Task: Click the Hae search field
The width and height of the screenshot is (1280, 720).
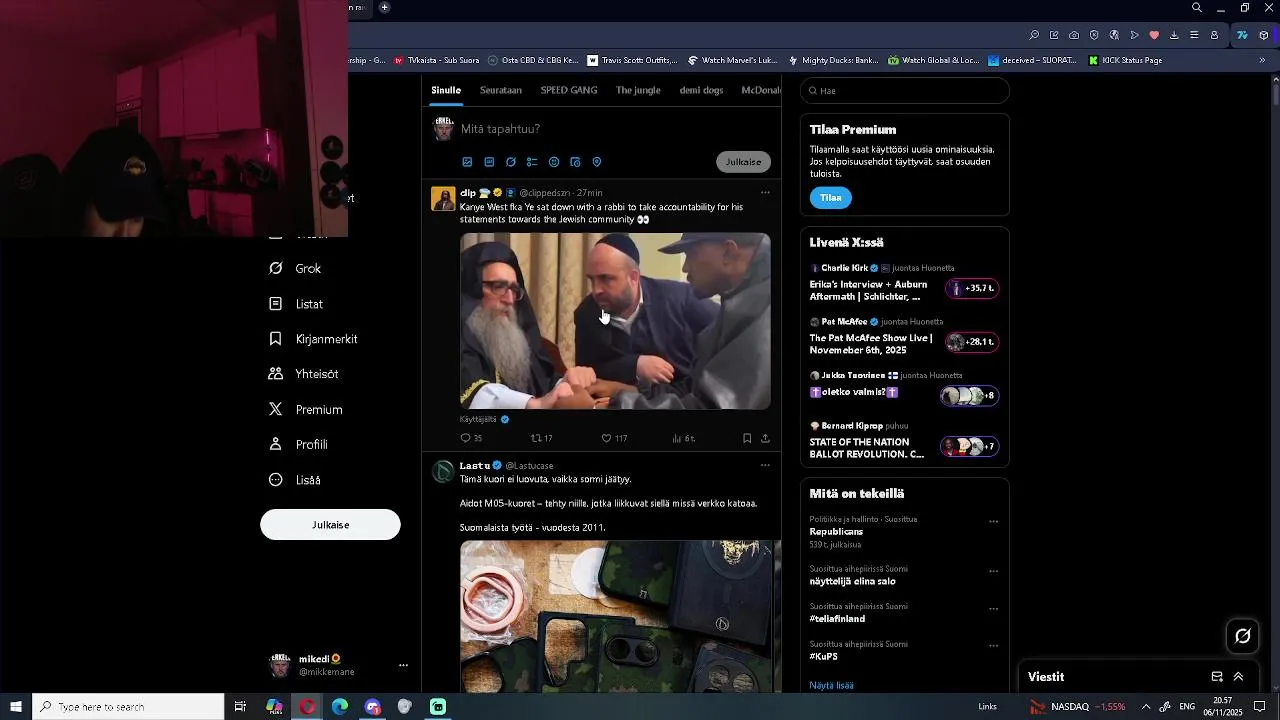Action: (904, 91)
